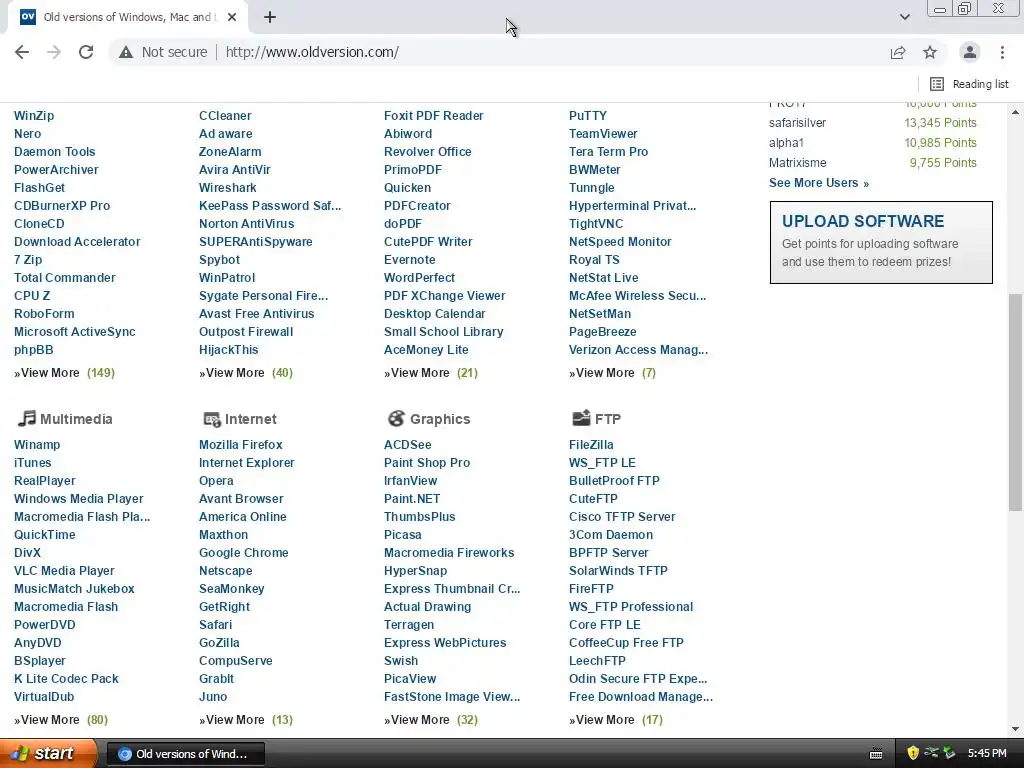Open the Mozilla Firefox link
The width and height of the screenshot is (1024, 768).
[x=240, y=445]
